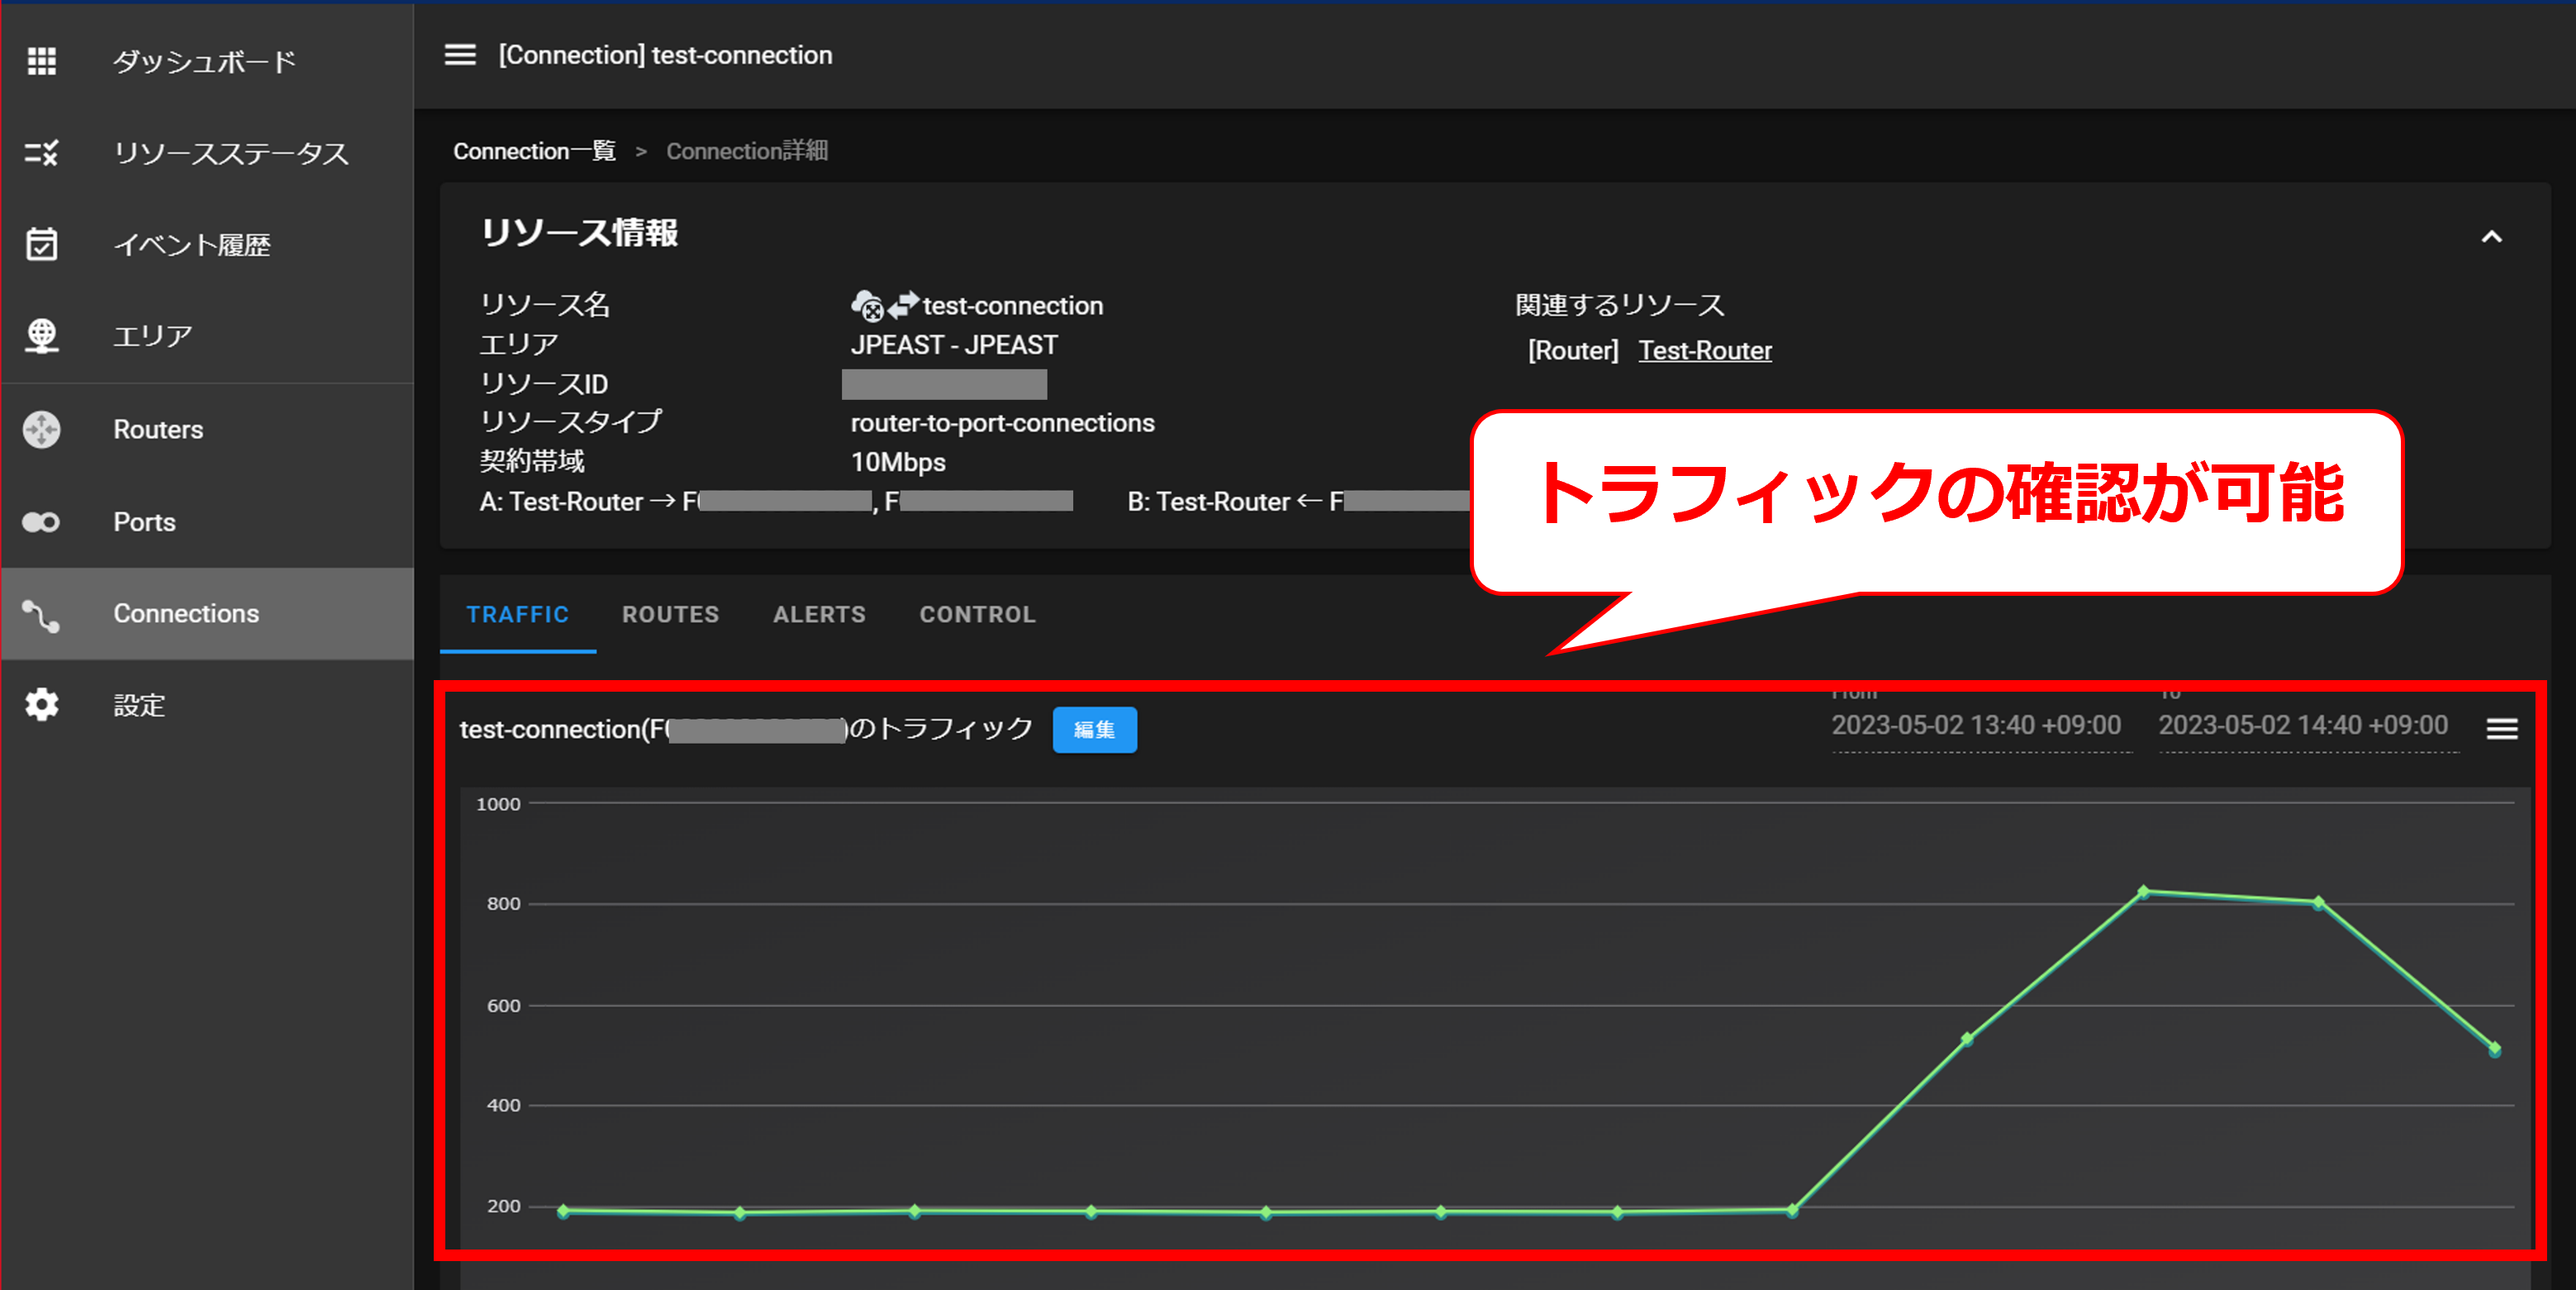Click the Ports toggle-shaped icon
The image size is (2576, 1290).
click(x=41, y=522)
